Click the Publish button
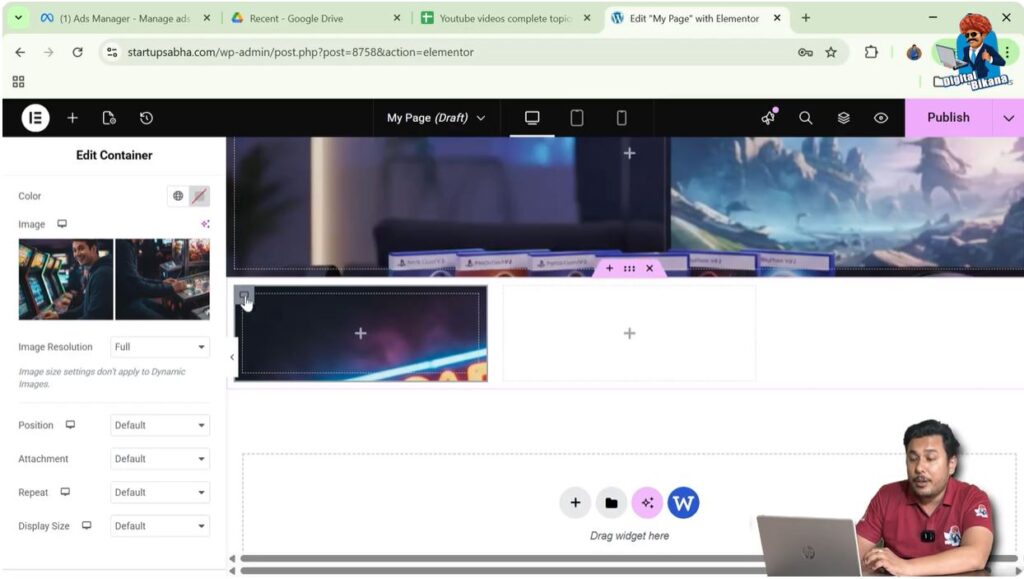This screenshot has width=1024, height=579. coord(947,118)
